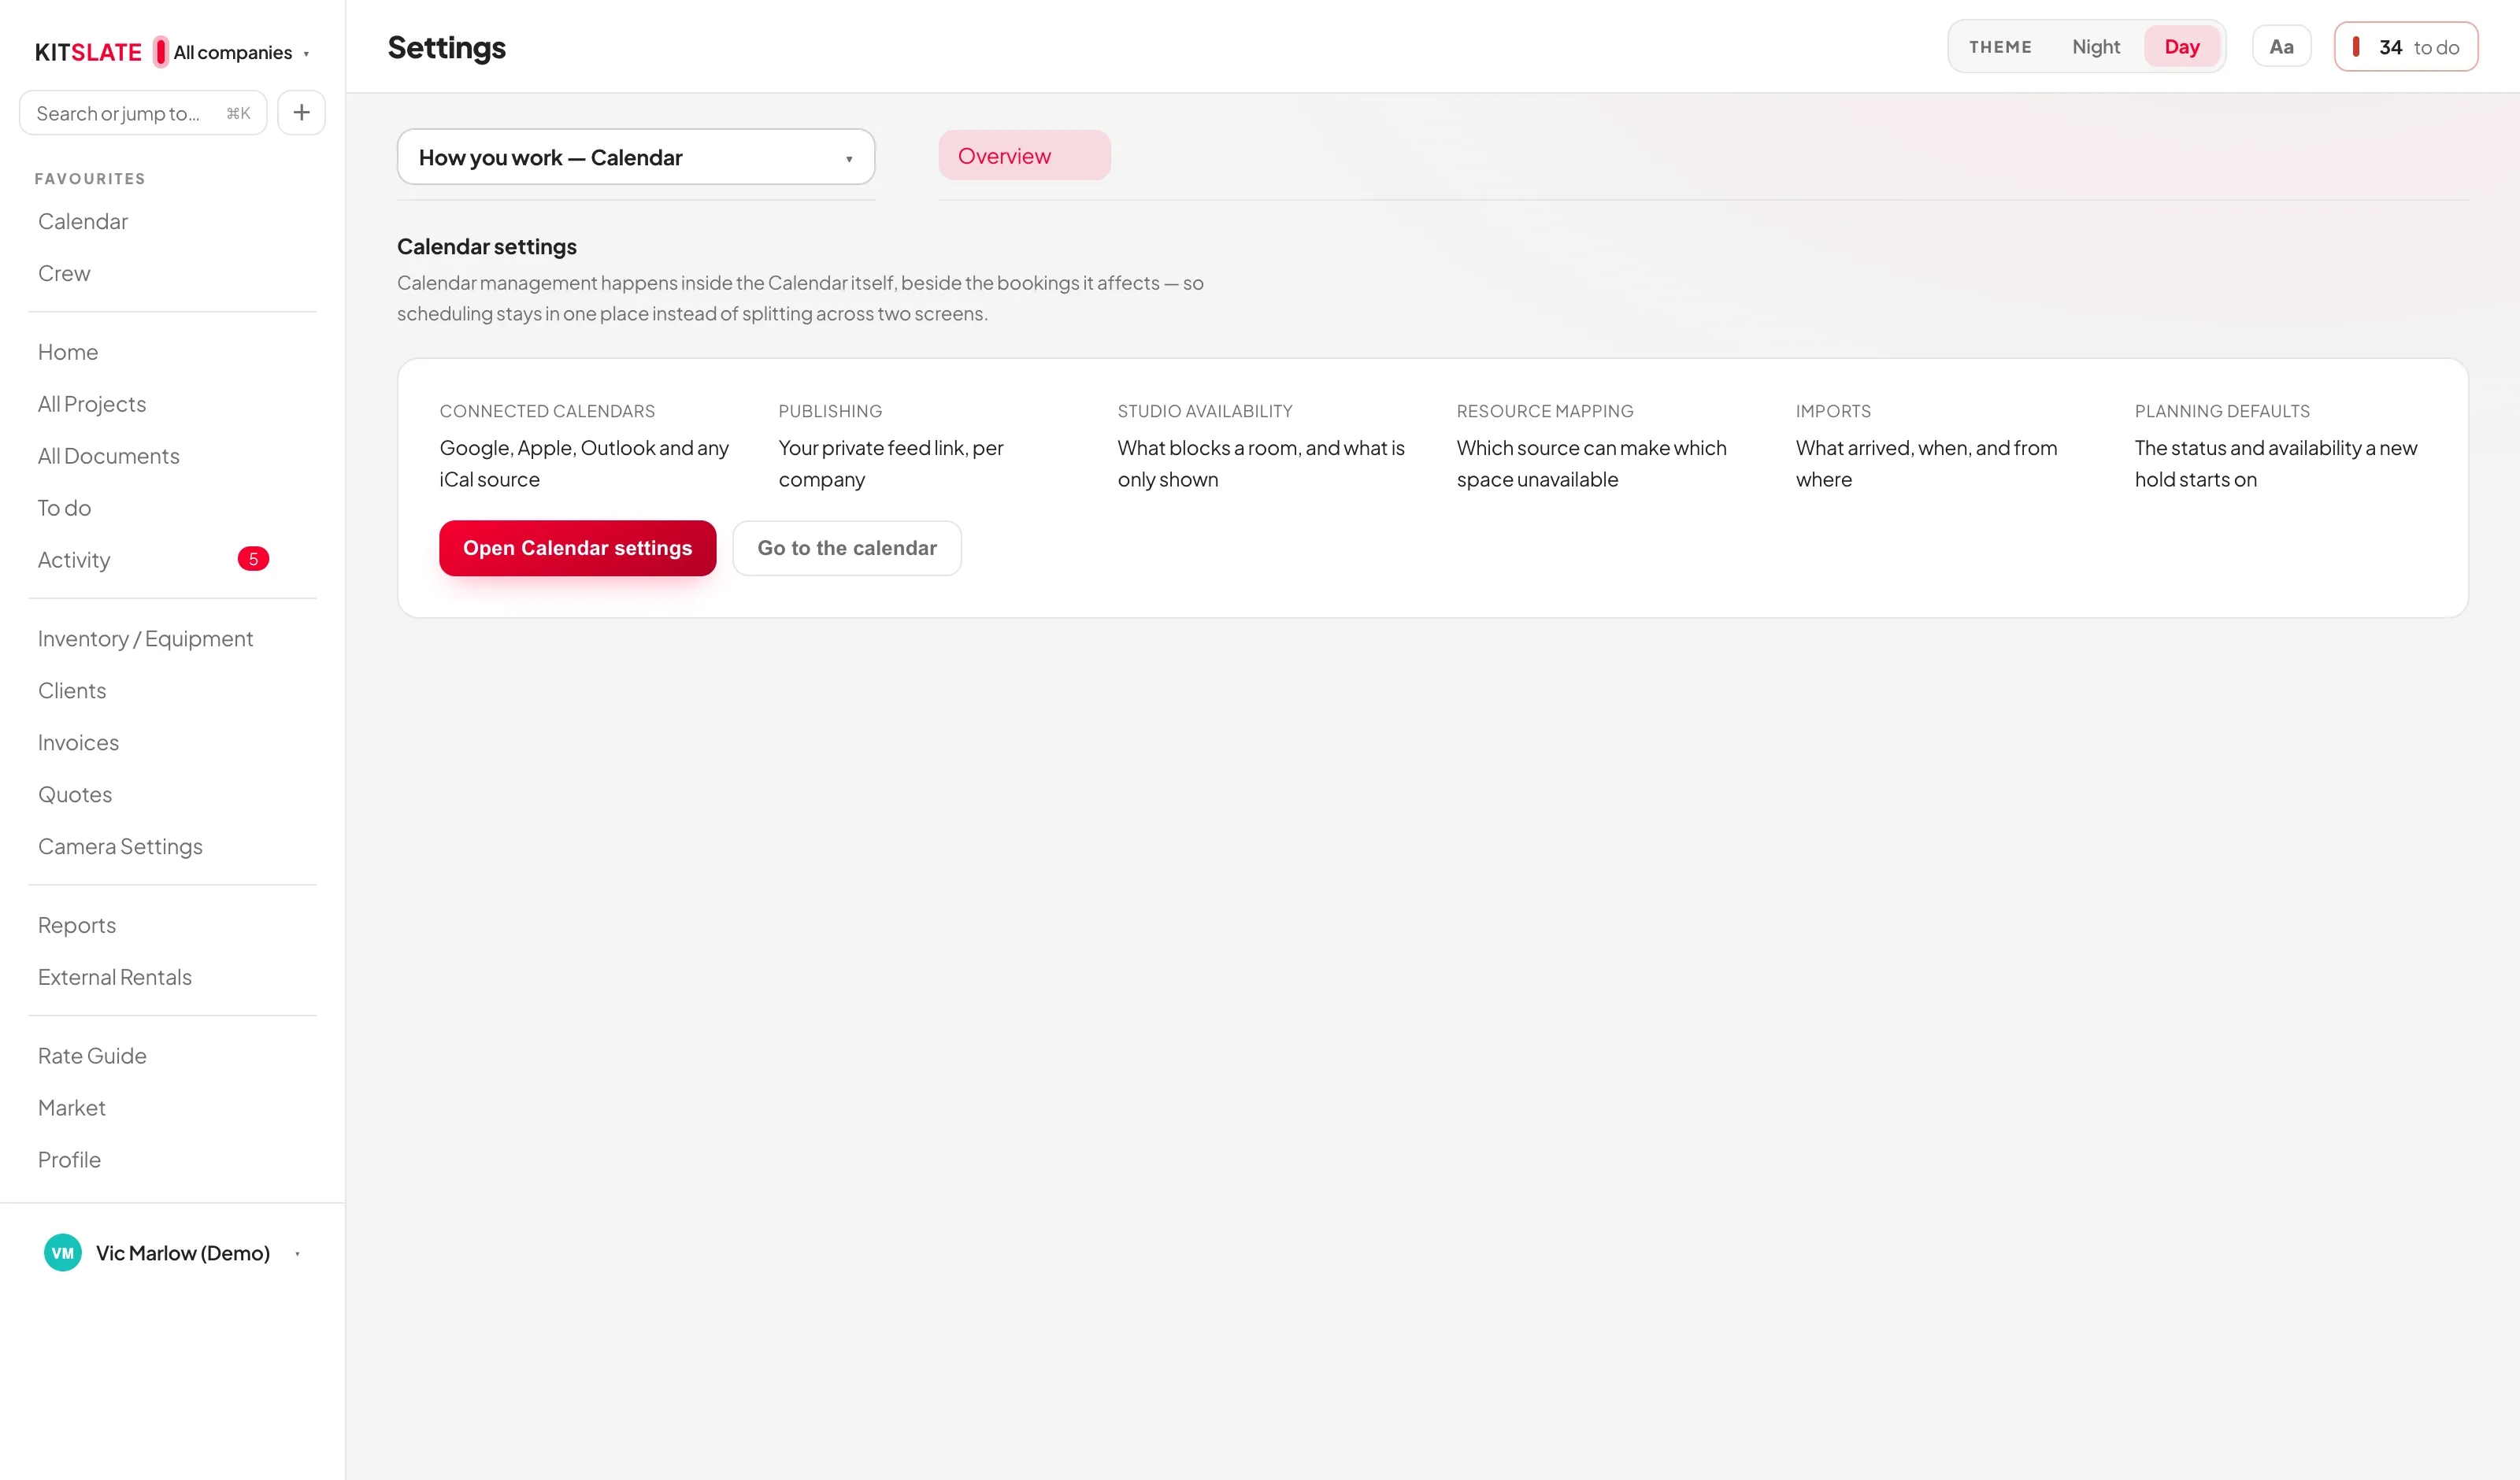Click Open Calendar settings button
The width and height of the screenshot is (2520, 1480).
(578, 548)
